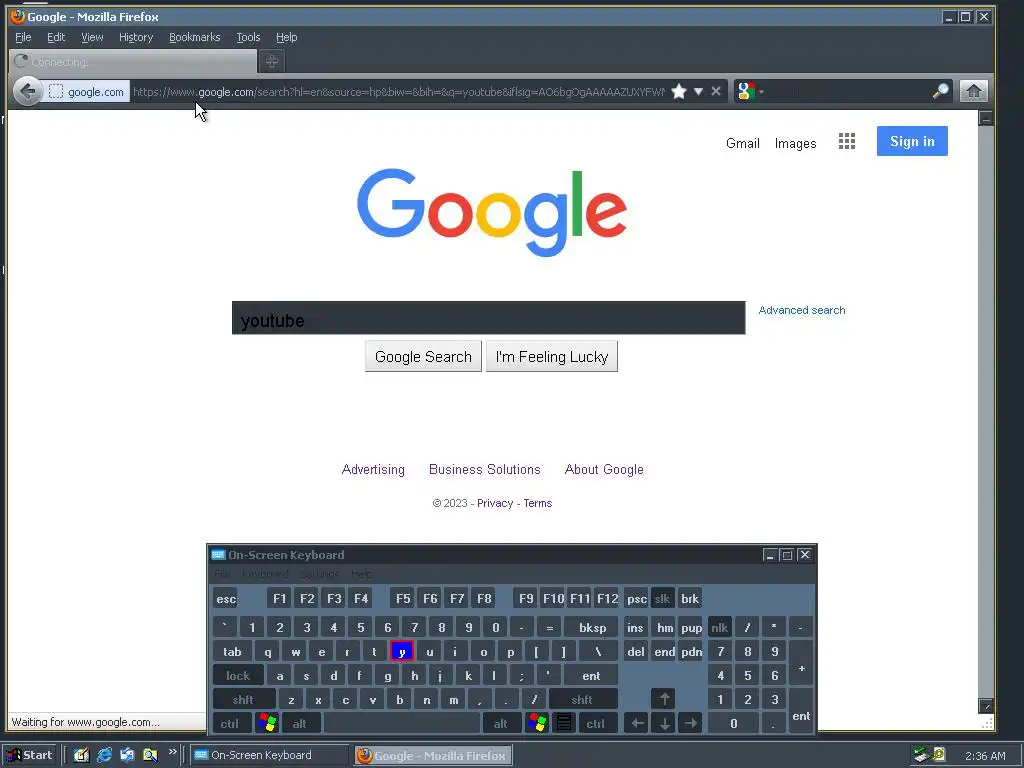Click the right Windows logo key
Image resolution: width=1024 pixels, height=768 pixels.
pos(537,723)
